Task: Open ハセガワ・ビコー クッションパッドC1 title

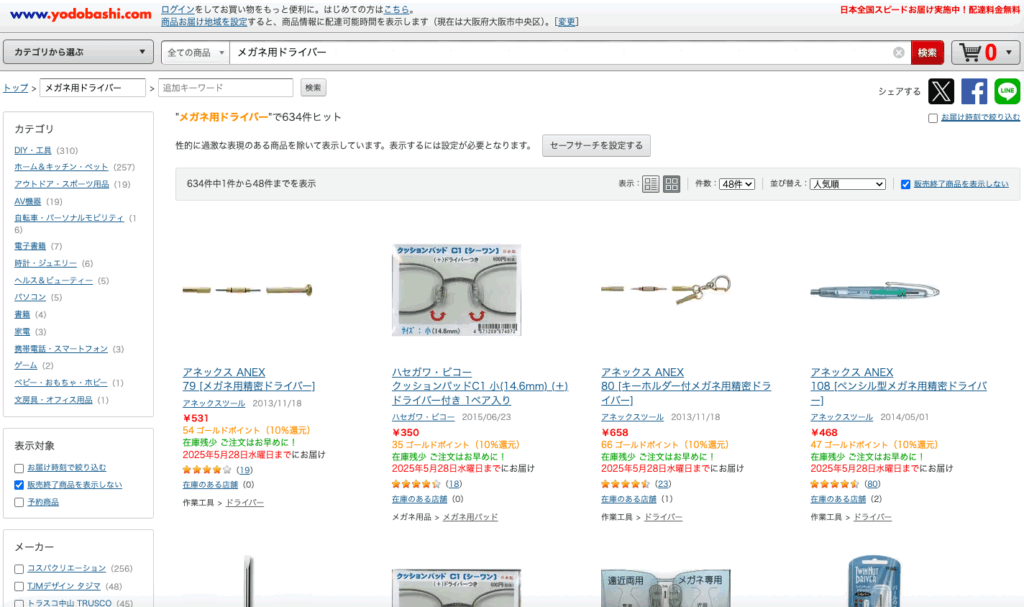Action: click(480, 393)
